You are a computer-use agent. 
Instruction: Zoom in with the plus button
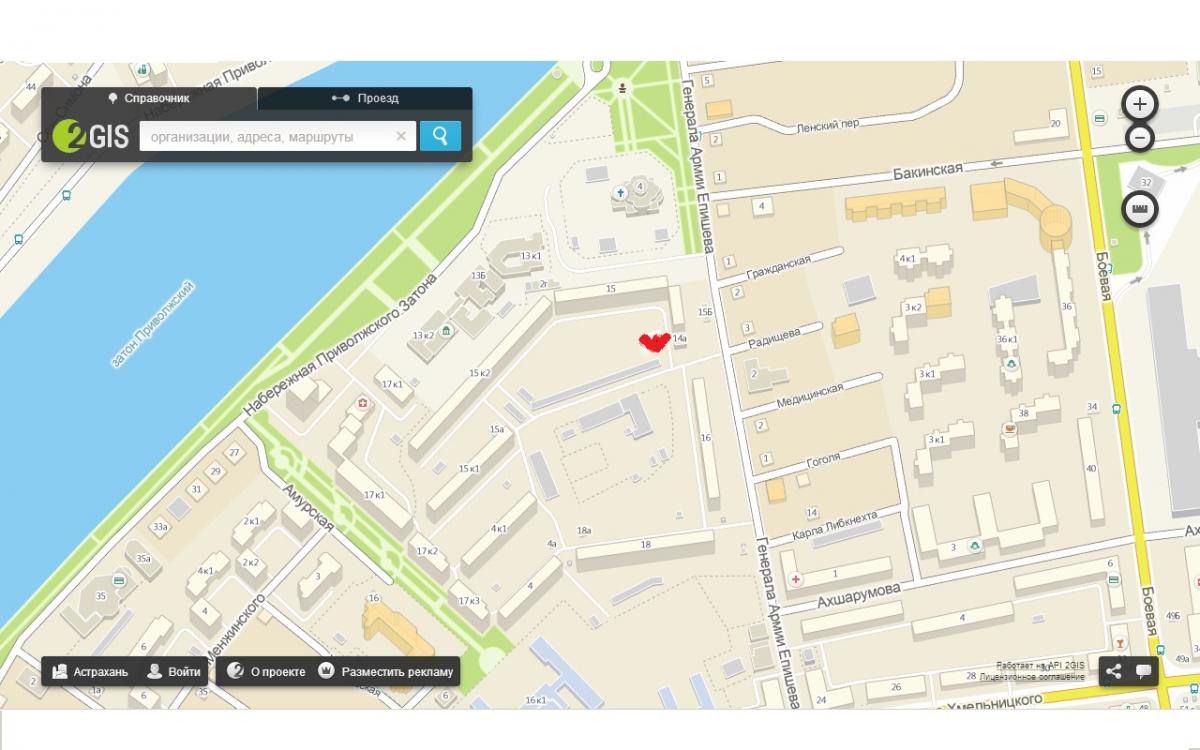point(1140,104)
